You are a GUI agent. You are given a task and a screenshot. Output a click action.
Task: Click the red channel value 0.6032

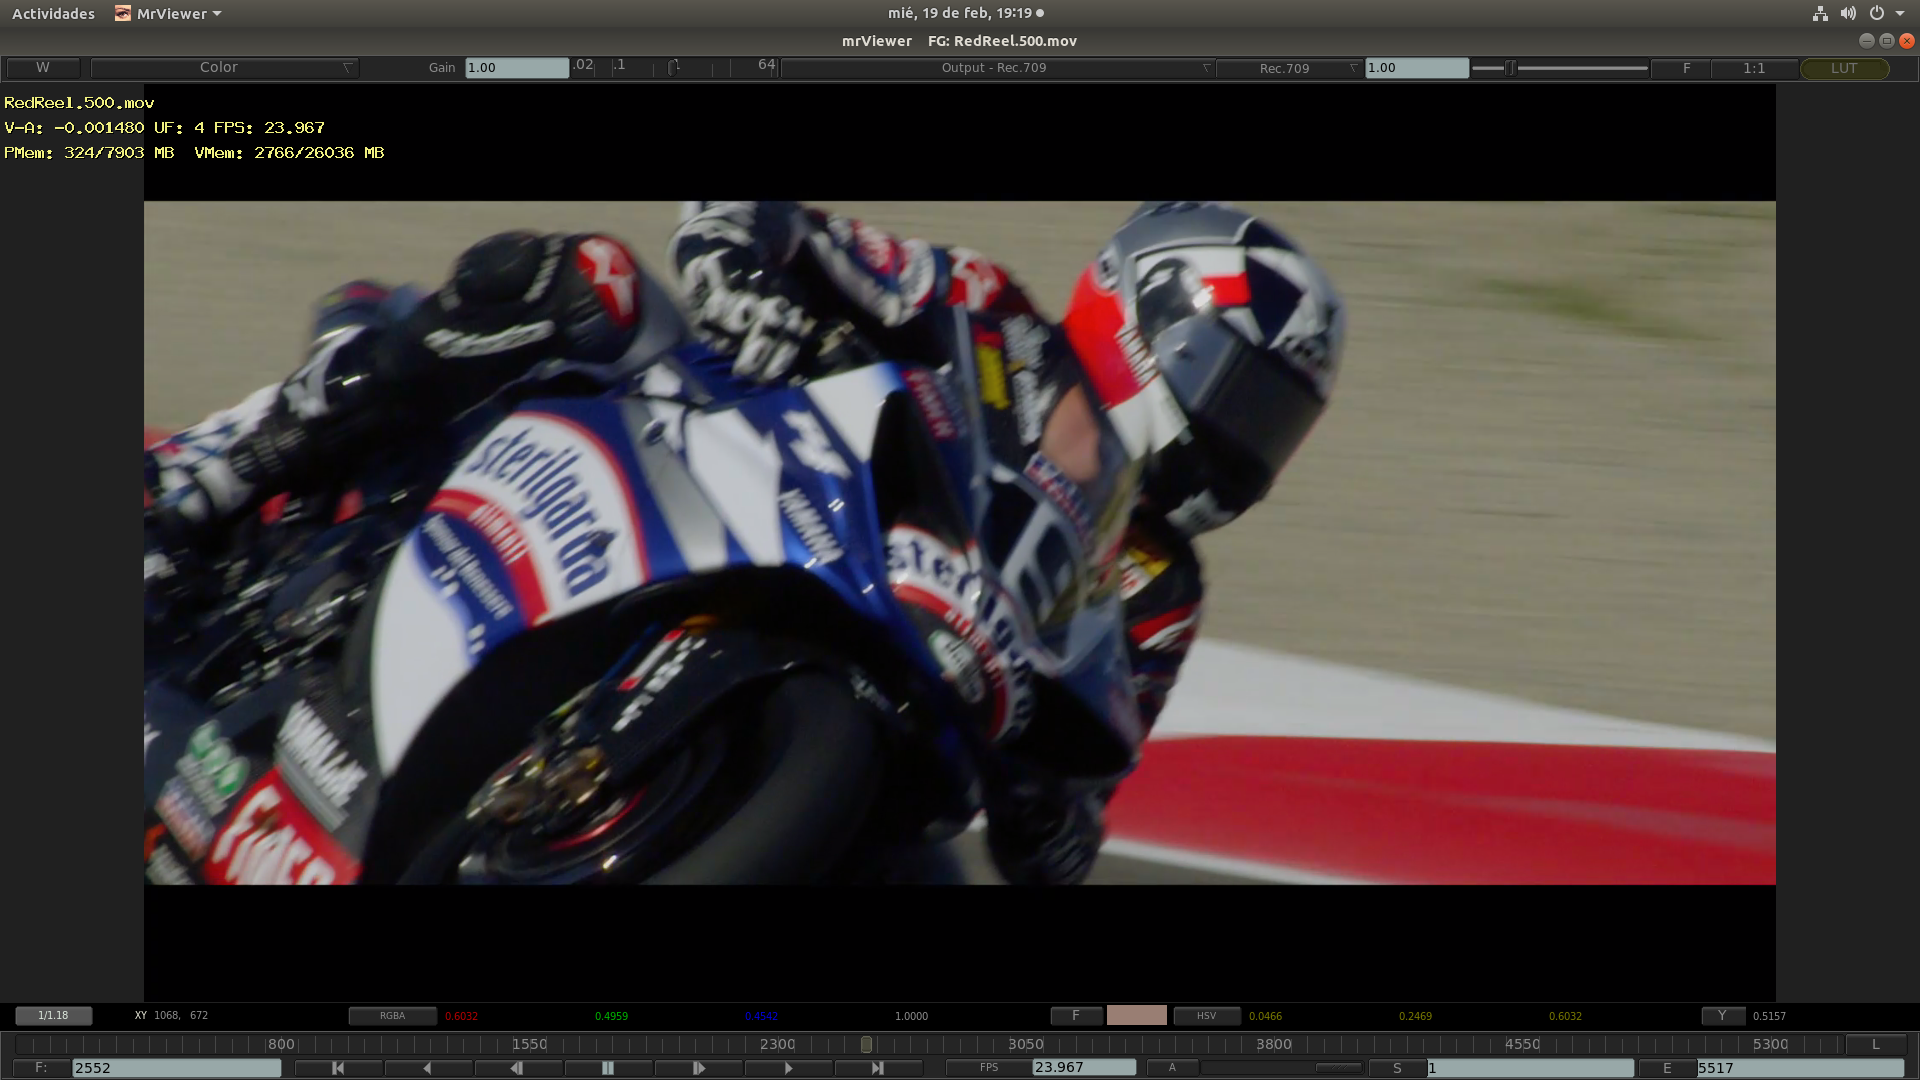461,1016
